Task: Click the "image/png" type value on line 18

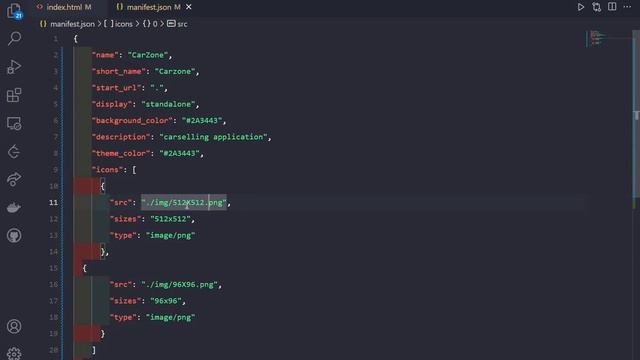Action: pyautogui.click(x=170, y=317)
